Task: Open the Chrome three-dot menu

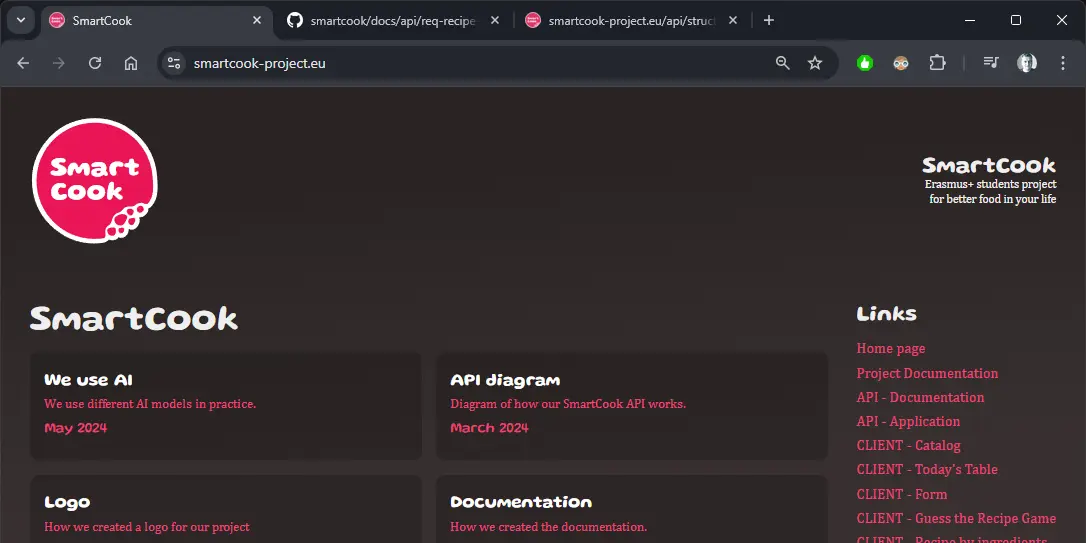Action: 1063,63
